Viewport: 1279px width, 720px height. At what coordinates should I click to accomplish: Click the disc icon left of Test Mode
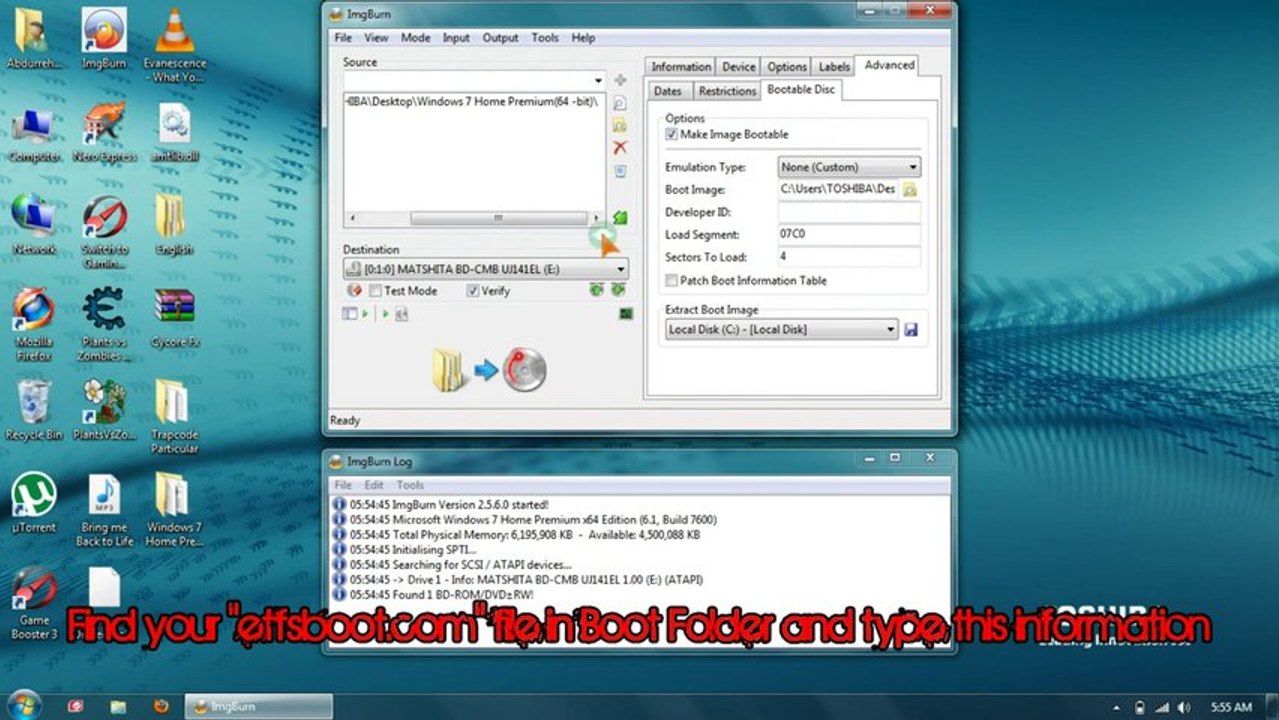[353, 291]
